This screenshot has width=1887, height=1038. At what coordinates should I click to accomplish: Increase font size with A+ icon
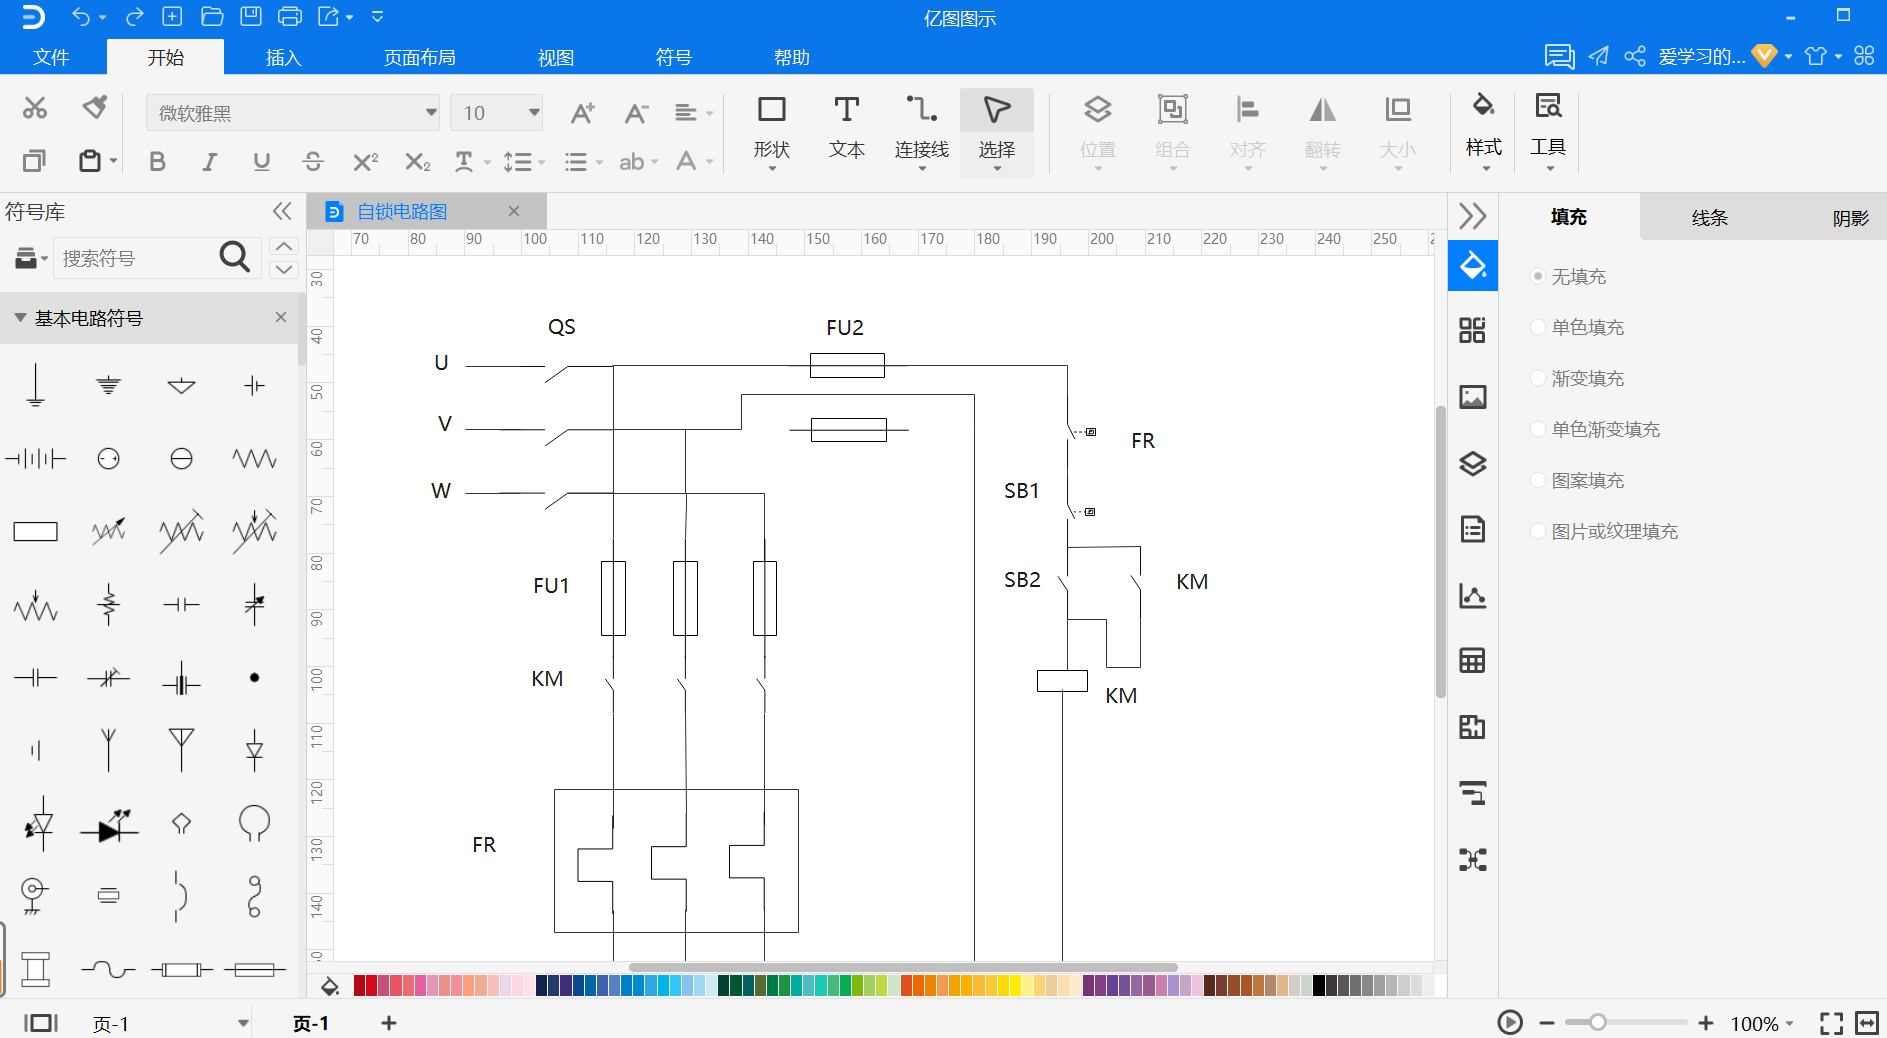(x=582, y=113)
